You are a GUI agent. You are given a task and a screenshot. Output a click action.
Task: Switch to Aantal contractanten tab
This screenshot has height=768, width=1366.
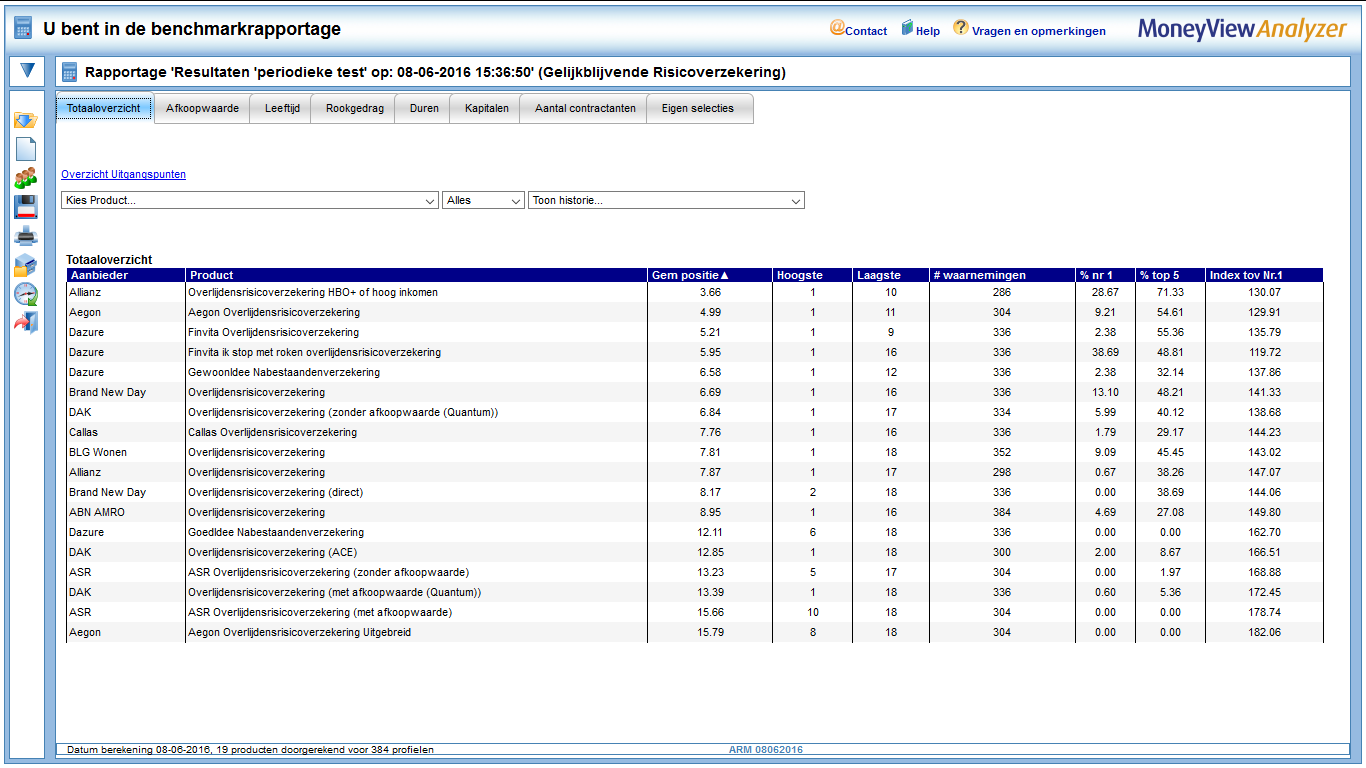tap(584, 108)
